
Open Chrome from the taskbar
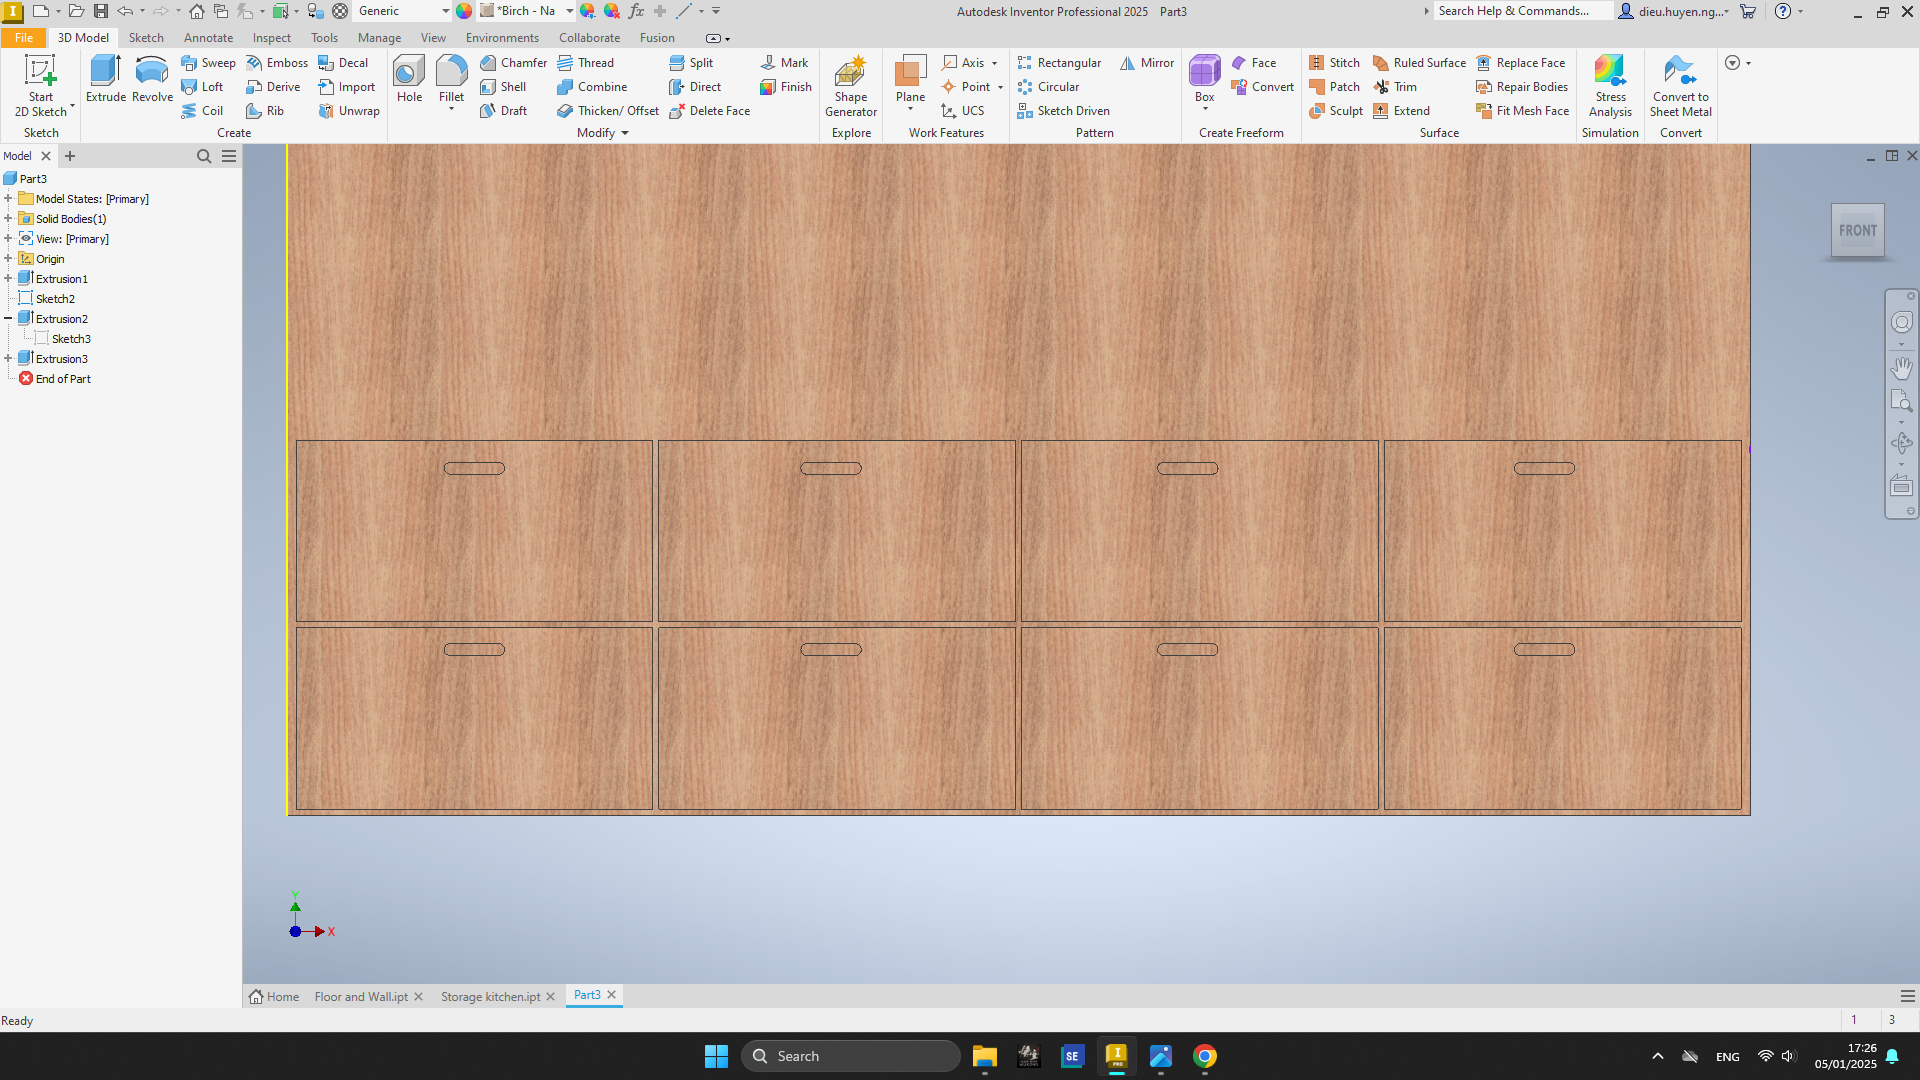point(1205,1056)
